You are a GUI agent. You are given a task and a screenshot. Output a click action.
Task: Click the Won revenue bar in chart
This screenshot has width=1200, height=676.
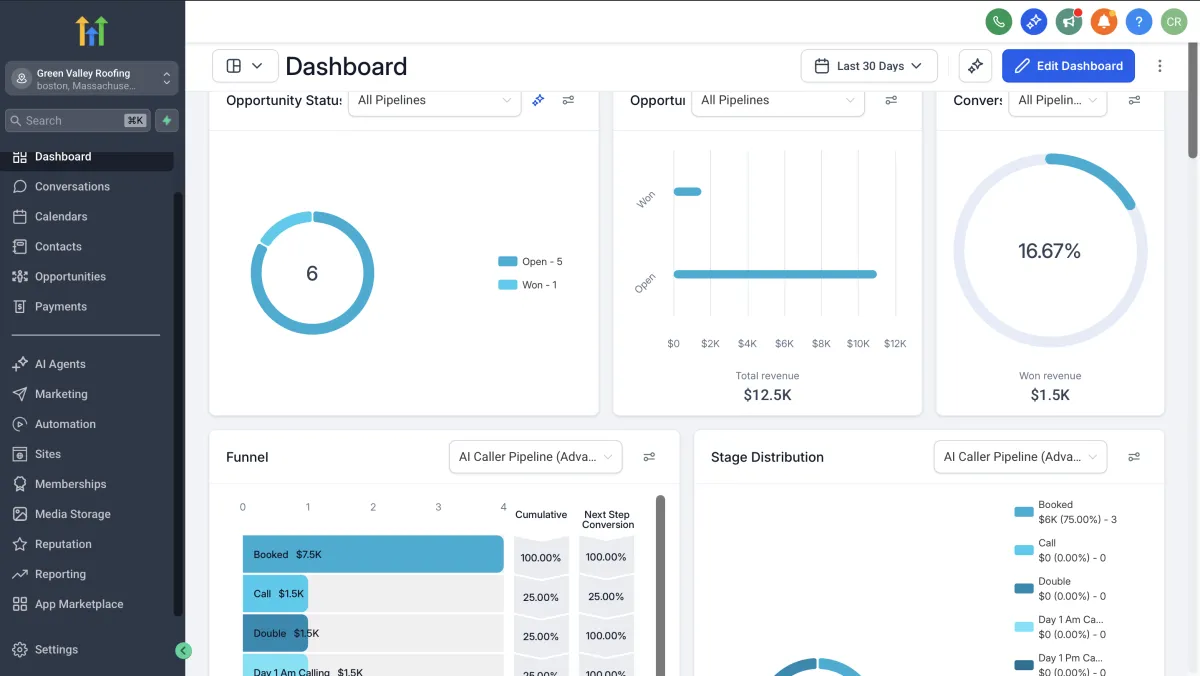coord(688,192)
